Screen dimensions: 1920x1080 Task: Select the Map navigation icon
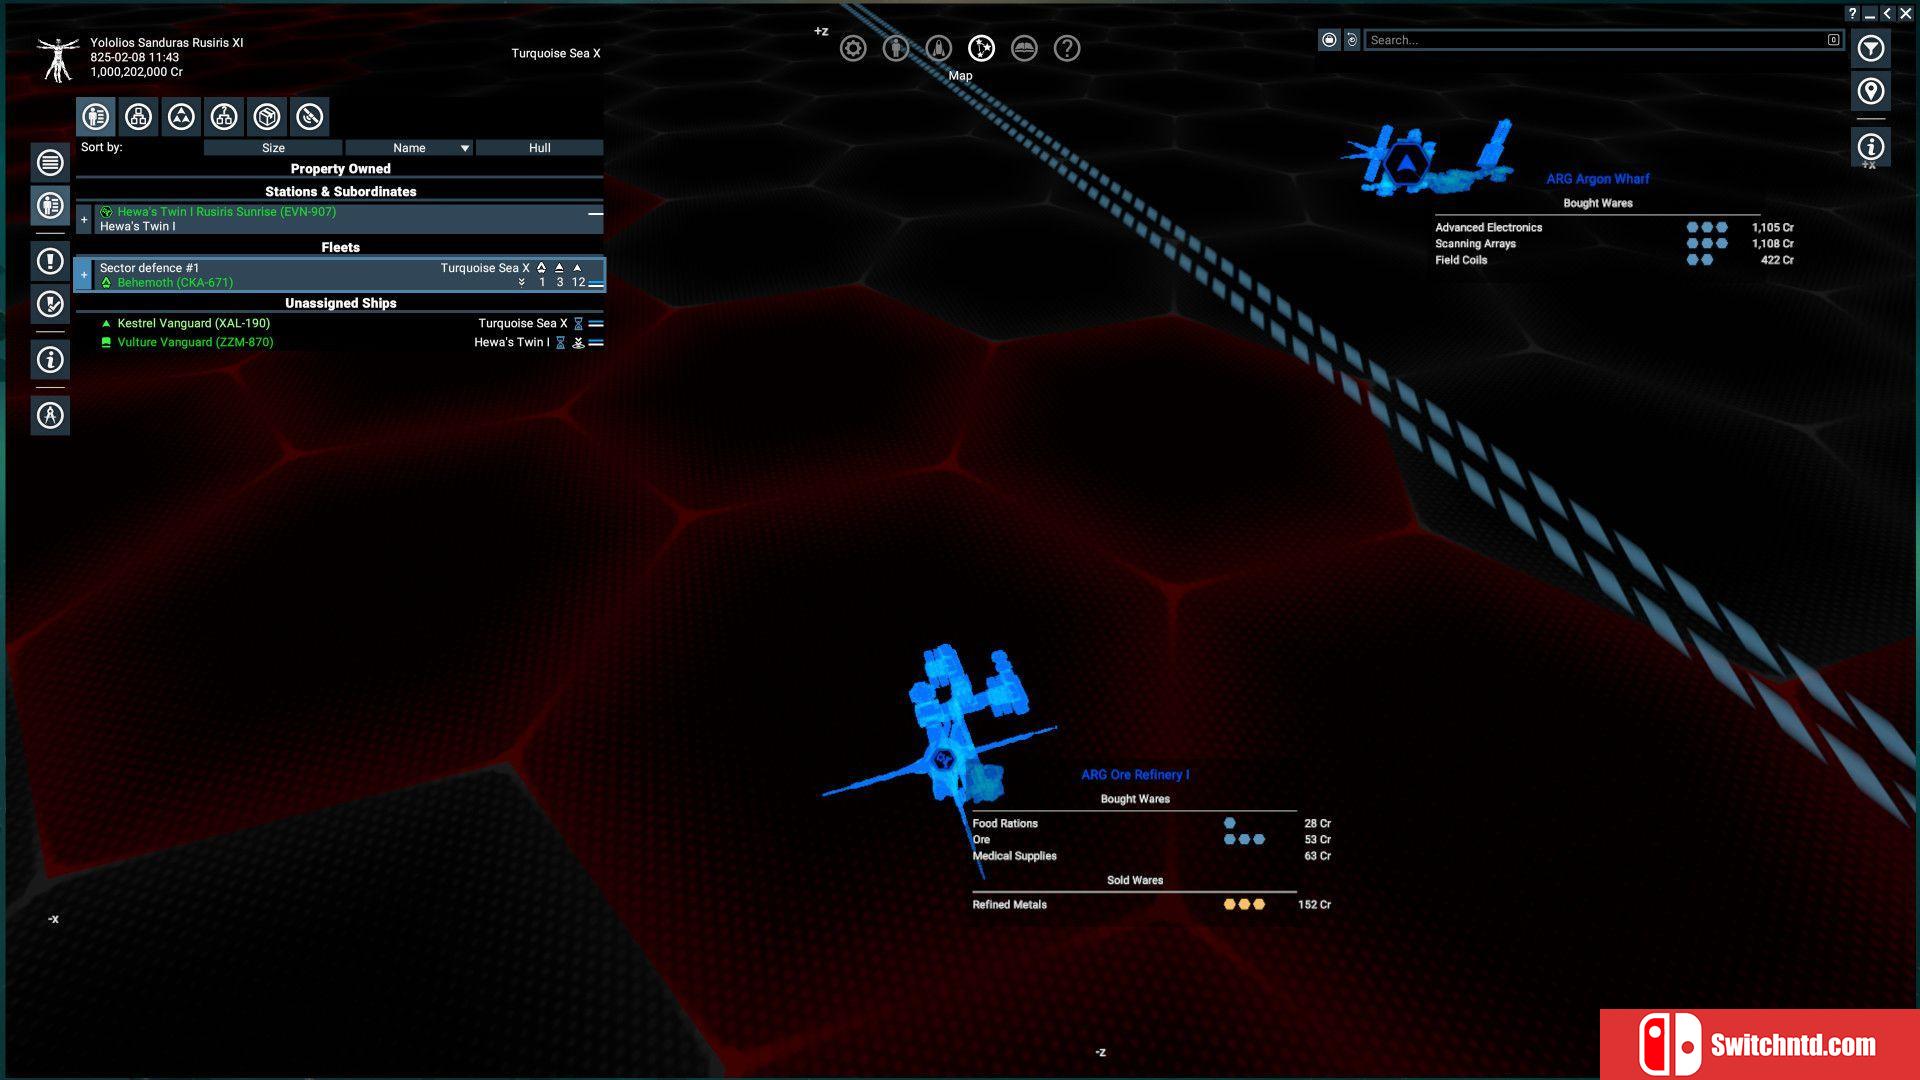coord(982,48)
